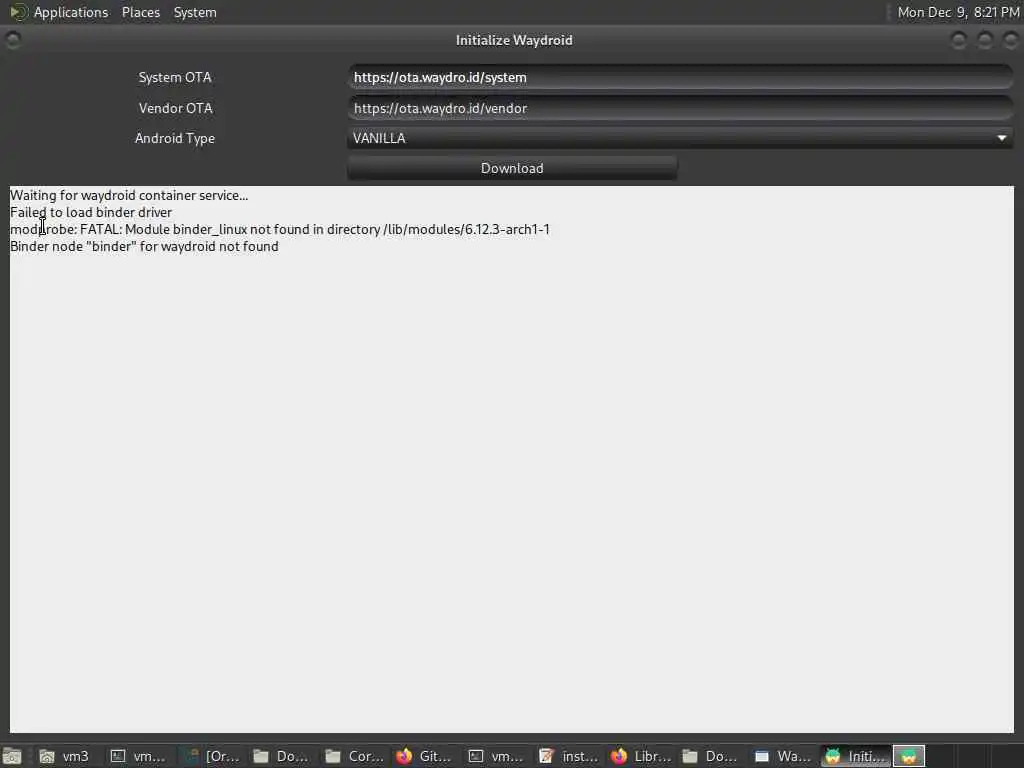Open the Places menu
Image resolution: width=1024 pixels, height=768 pixels.
[141, 12]
